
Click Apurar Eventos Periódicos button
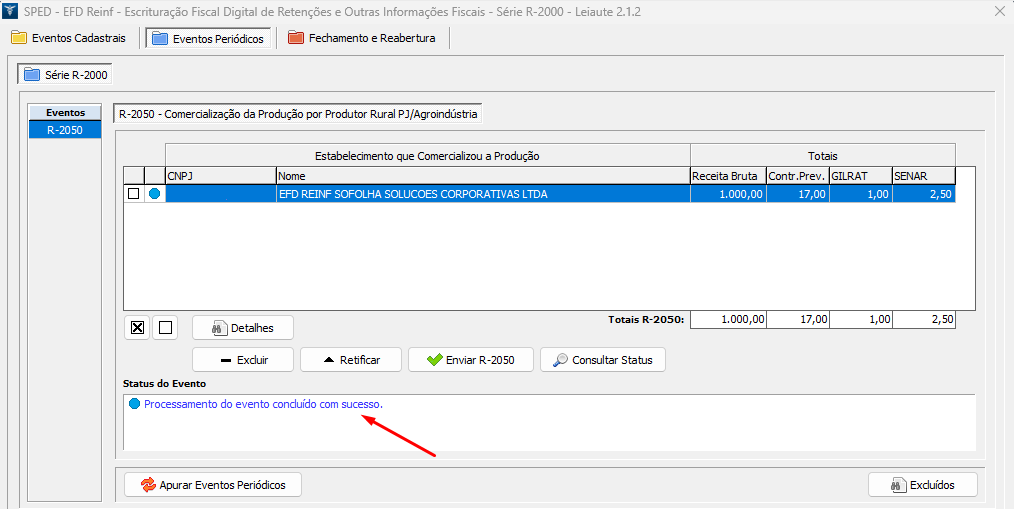tap(213, 485)
